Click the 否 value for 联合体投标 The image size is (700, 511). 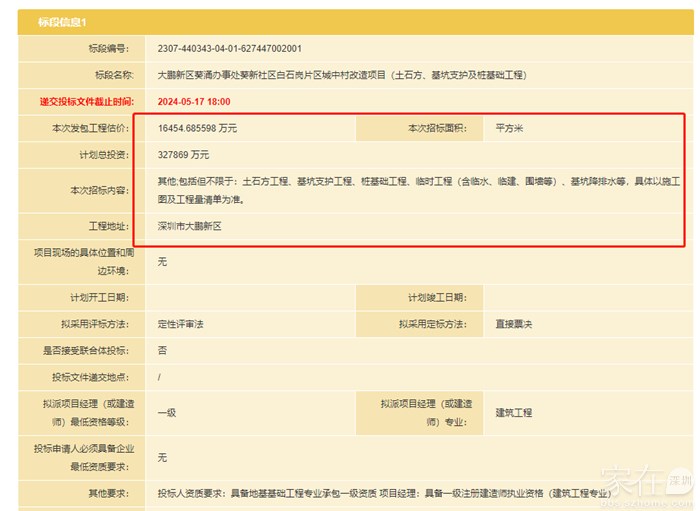tap(162, 350)
